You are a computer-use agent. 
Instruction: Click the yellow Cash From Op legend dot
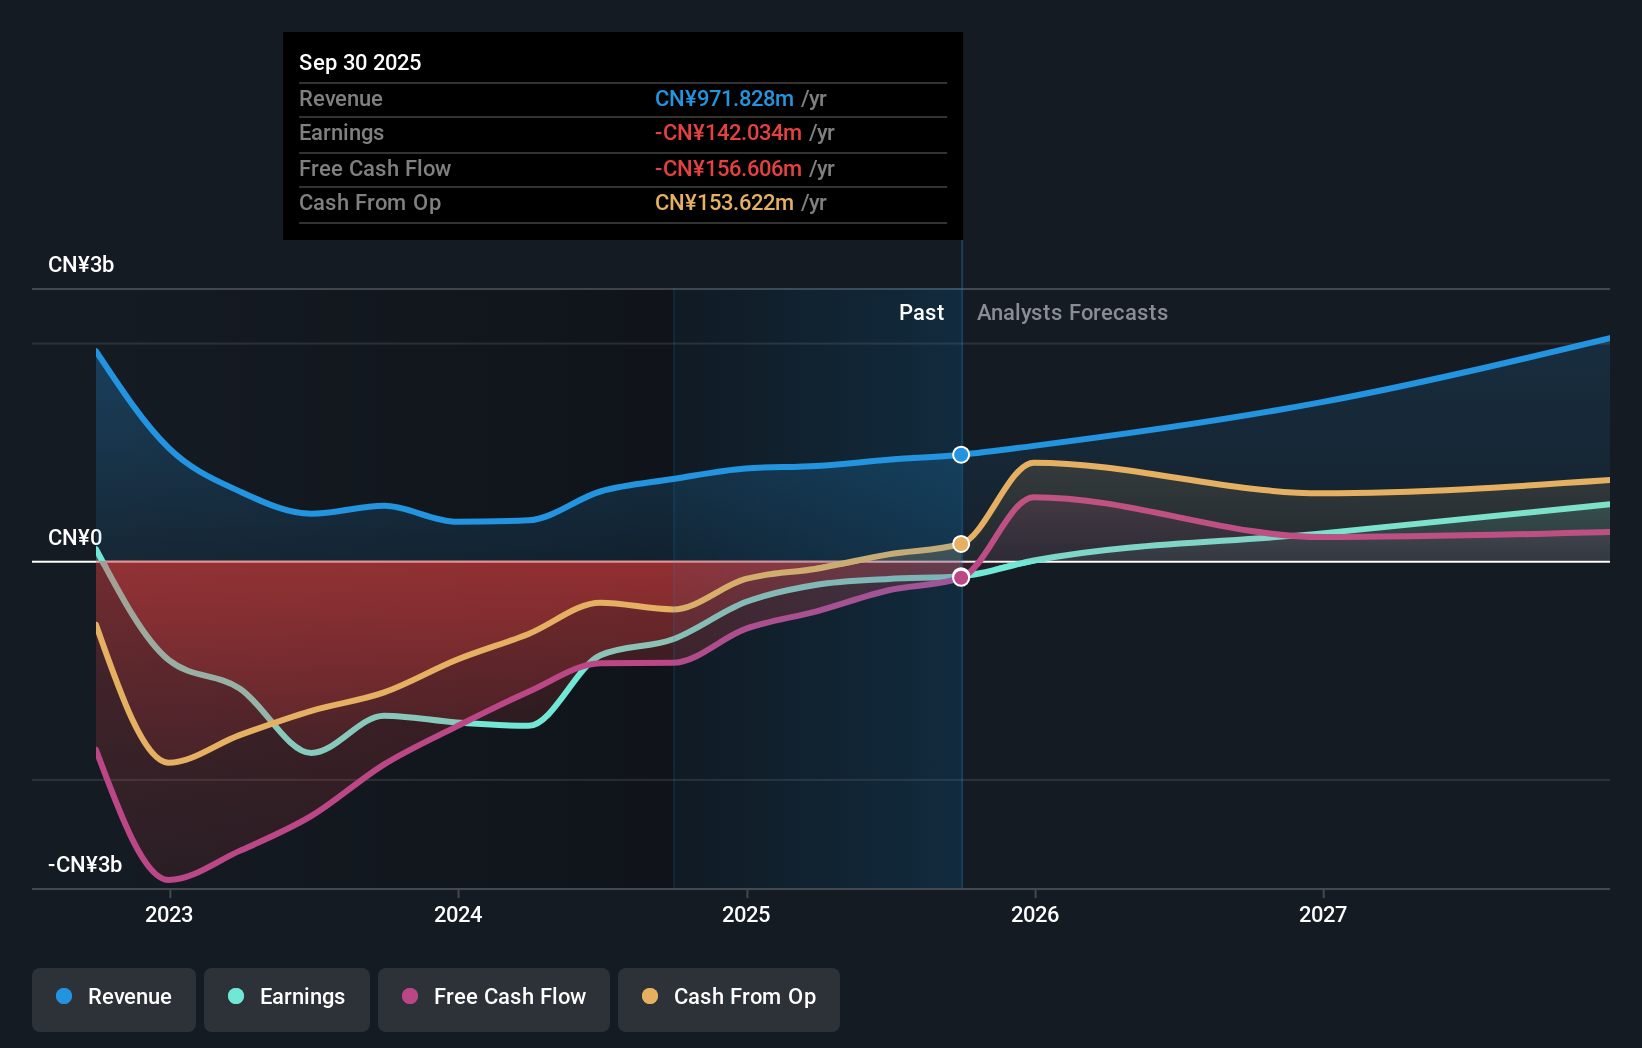(650, 997)
